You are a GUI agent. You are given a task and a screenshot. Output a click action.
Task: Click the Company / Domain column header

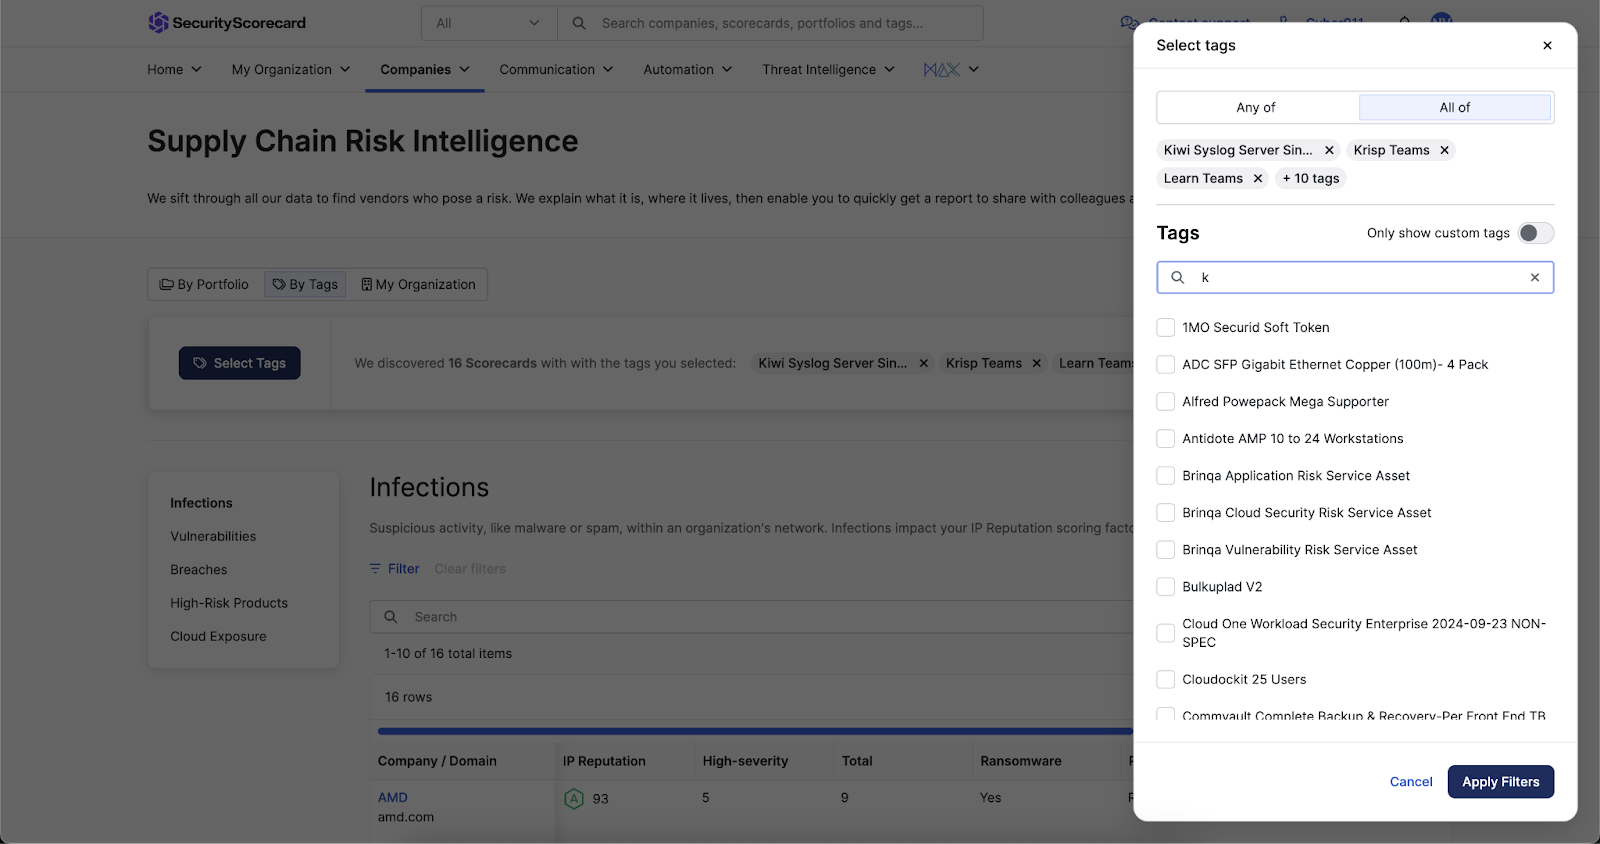point(437,761)
